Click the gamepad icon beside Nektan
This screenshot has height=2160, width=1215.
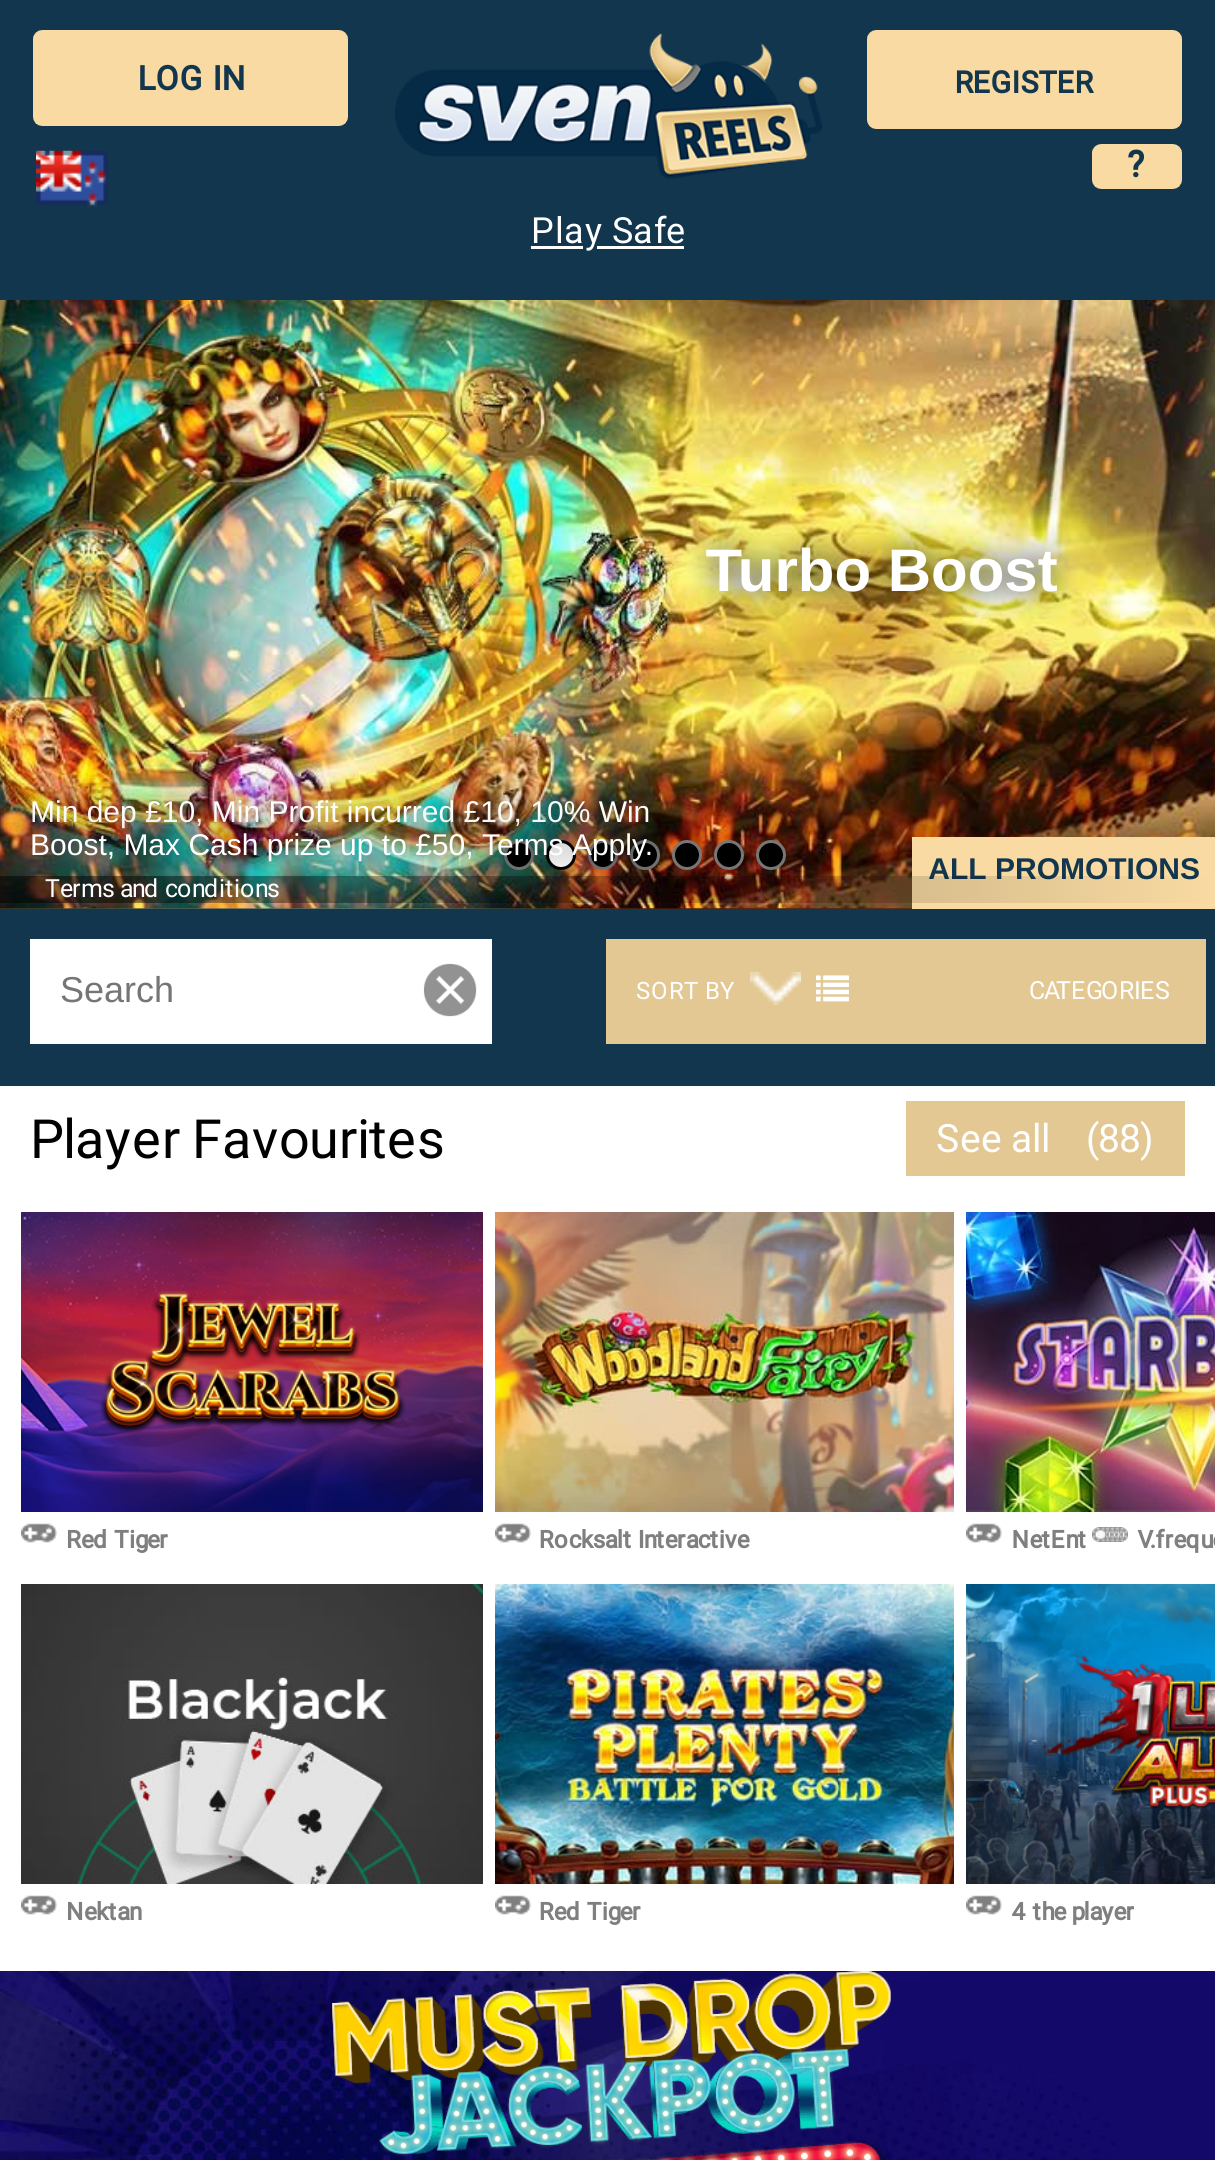click(x=39, y=1906)
